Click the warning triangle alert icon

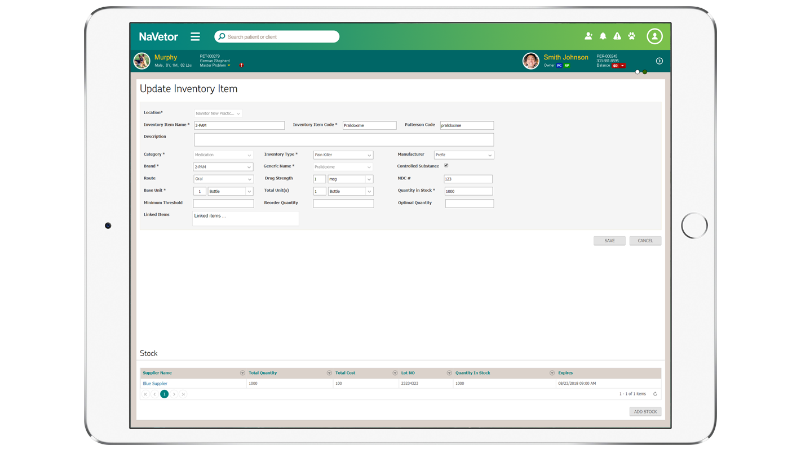pos(617,36)
